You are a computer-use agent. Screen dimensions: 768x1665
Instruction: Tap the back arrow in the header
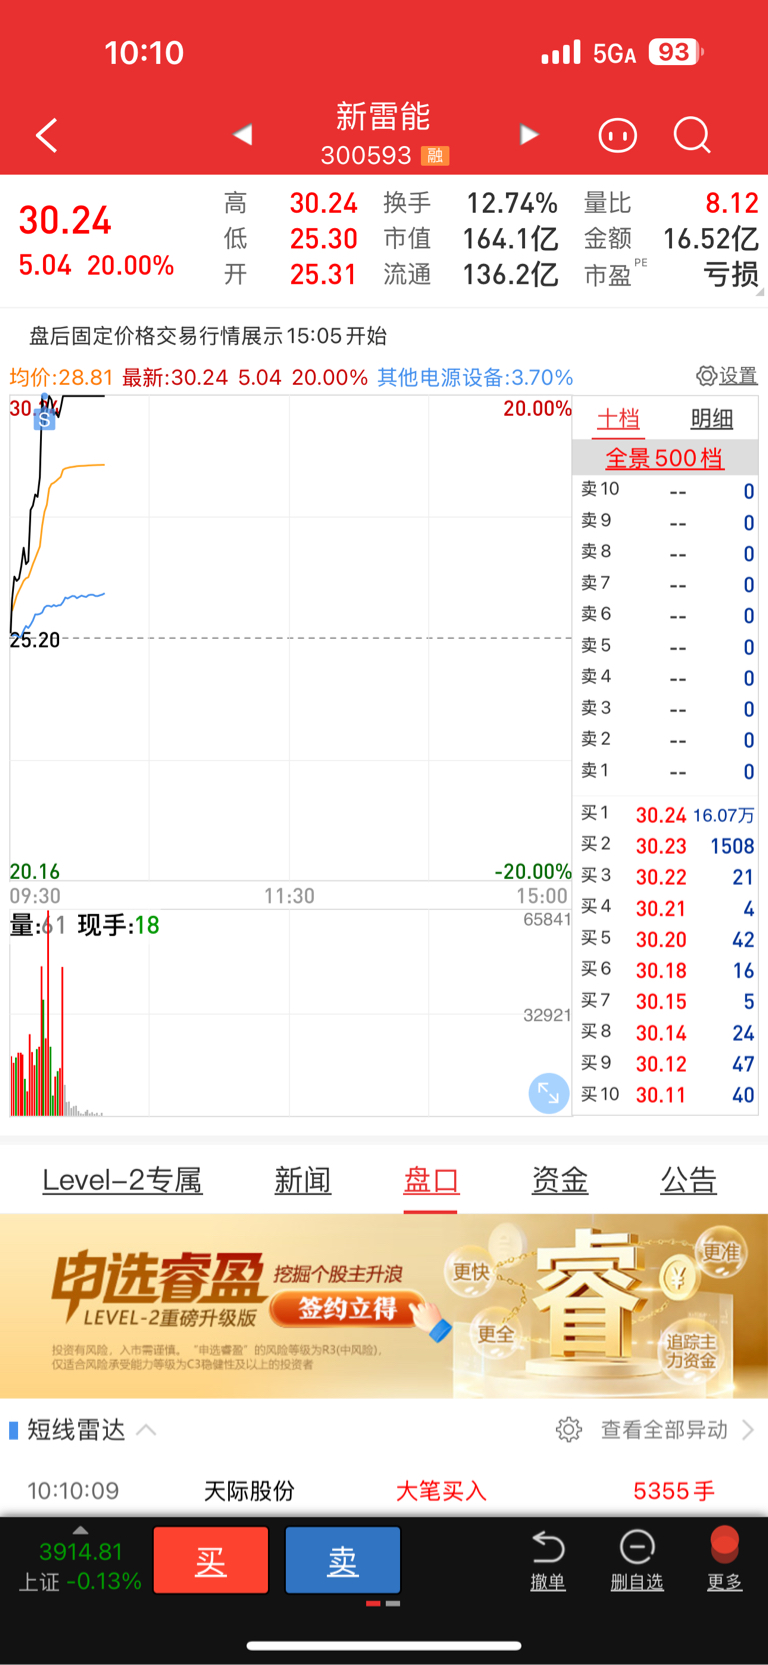coord(47,135)
